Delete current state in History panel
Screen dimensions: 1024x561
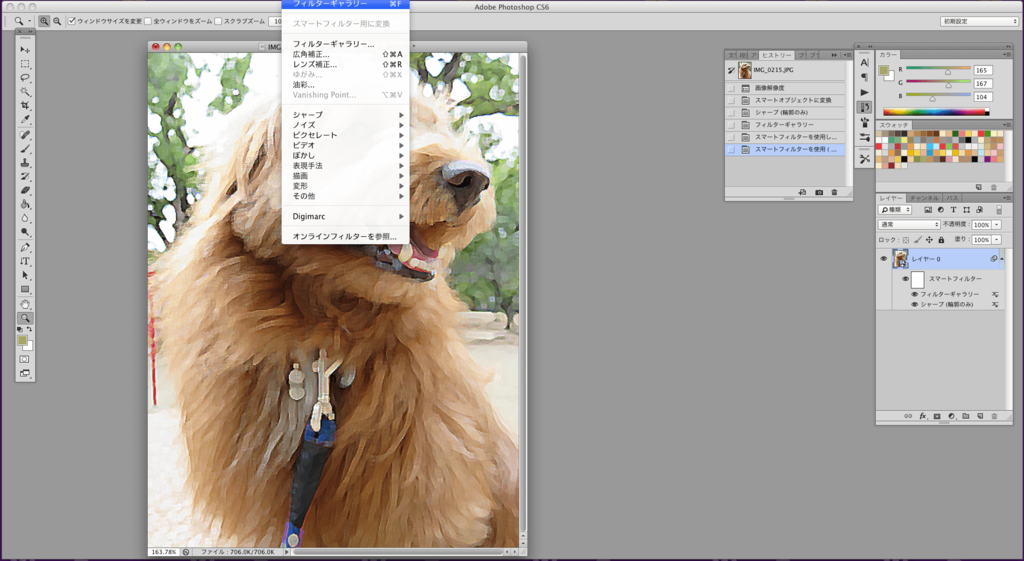tap(834, 193)
